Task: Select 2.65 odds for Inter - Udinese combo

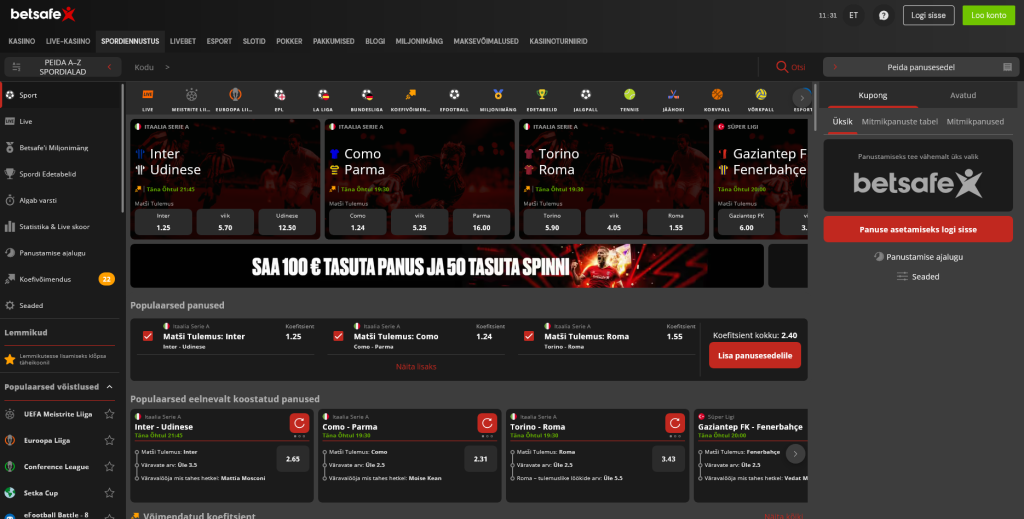Action: (293, 459)
